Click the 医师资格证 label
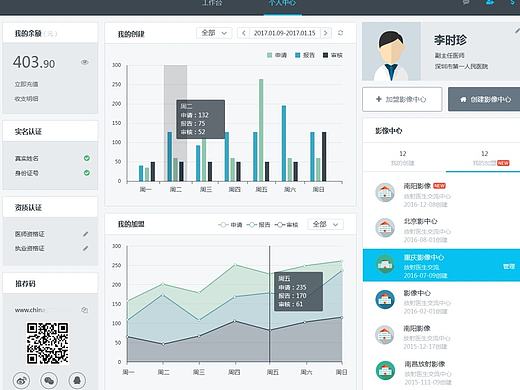This screenshot has height=390, width=520. pos(30,234)
